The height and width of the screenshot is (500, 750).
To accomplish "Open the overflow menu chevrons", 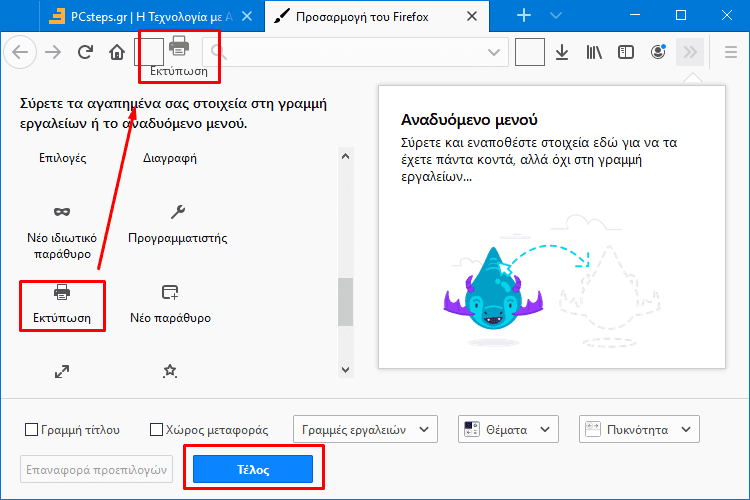I will (x=690, y=52).
